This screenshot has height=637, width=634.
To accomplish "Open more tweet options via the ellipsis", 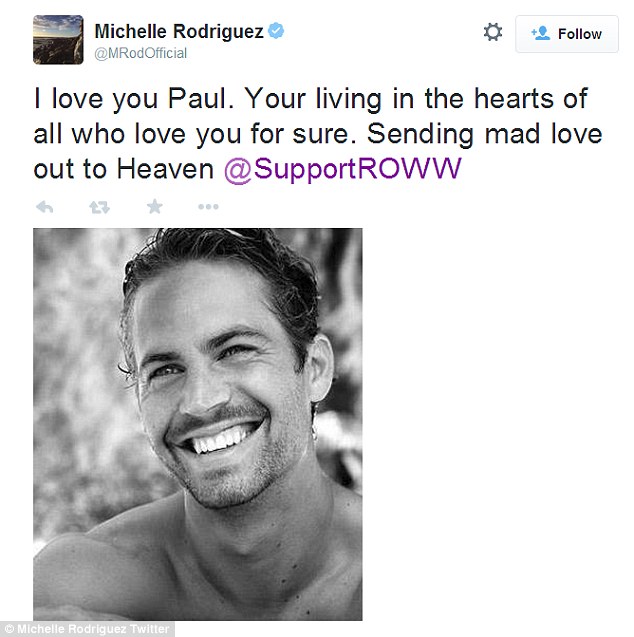I will click(x=208, y=207).
